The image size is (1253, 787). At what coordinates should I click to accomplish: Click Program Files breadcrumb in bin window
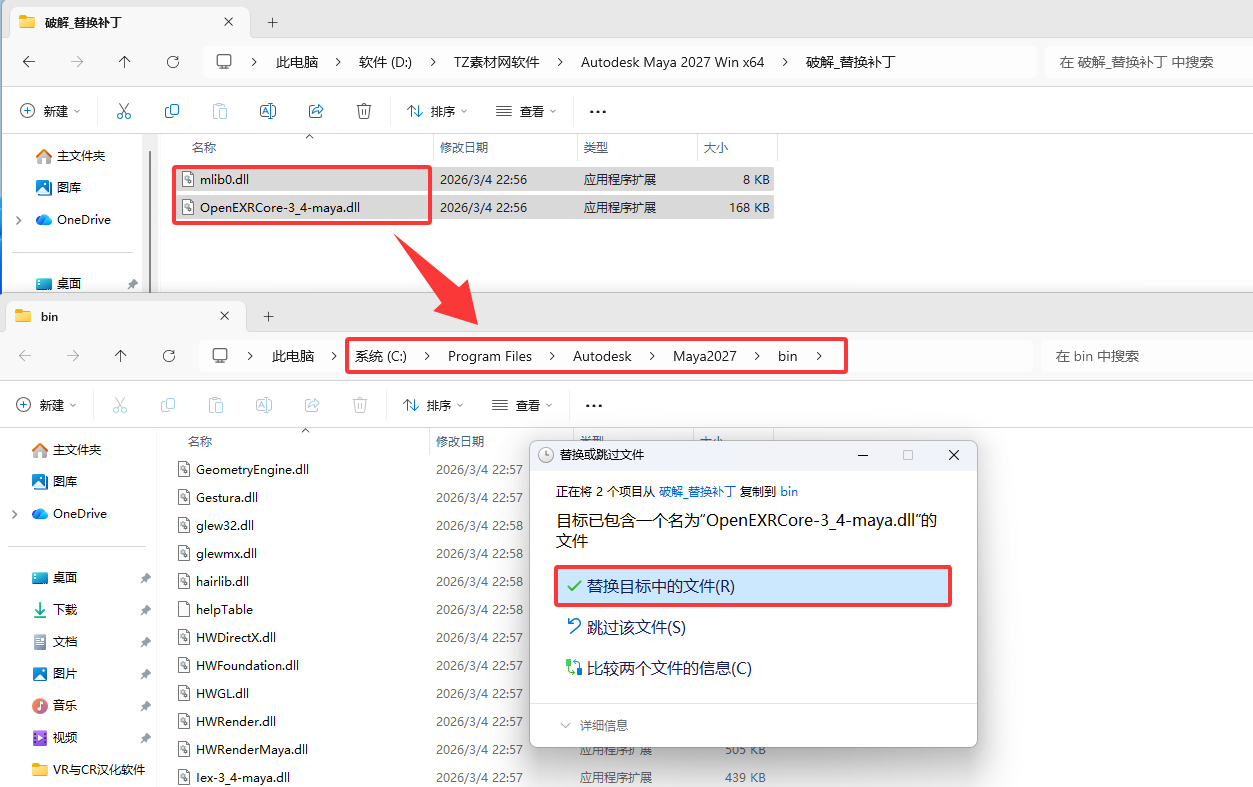pos(490,356)
